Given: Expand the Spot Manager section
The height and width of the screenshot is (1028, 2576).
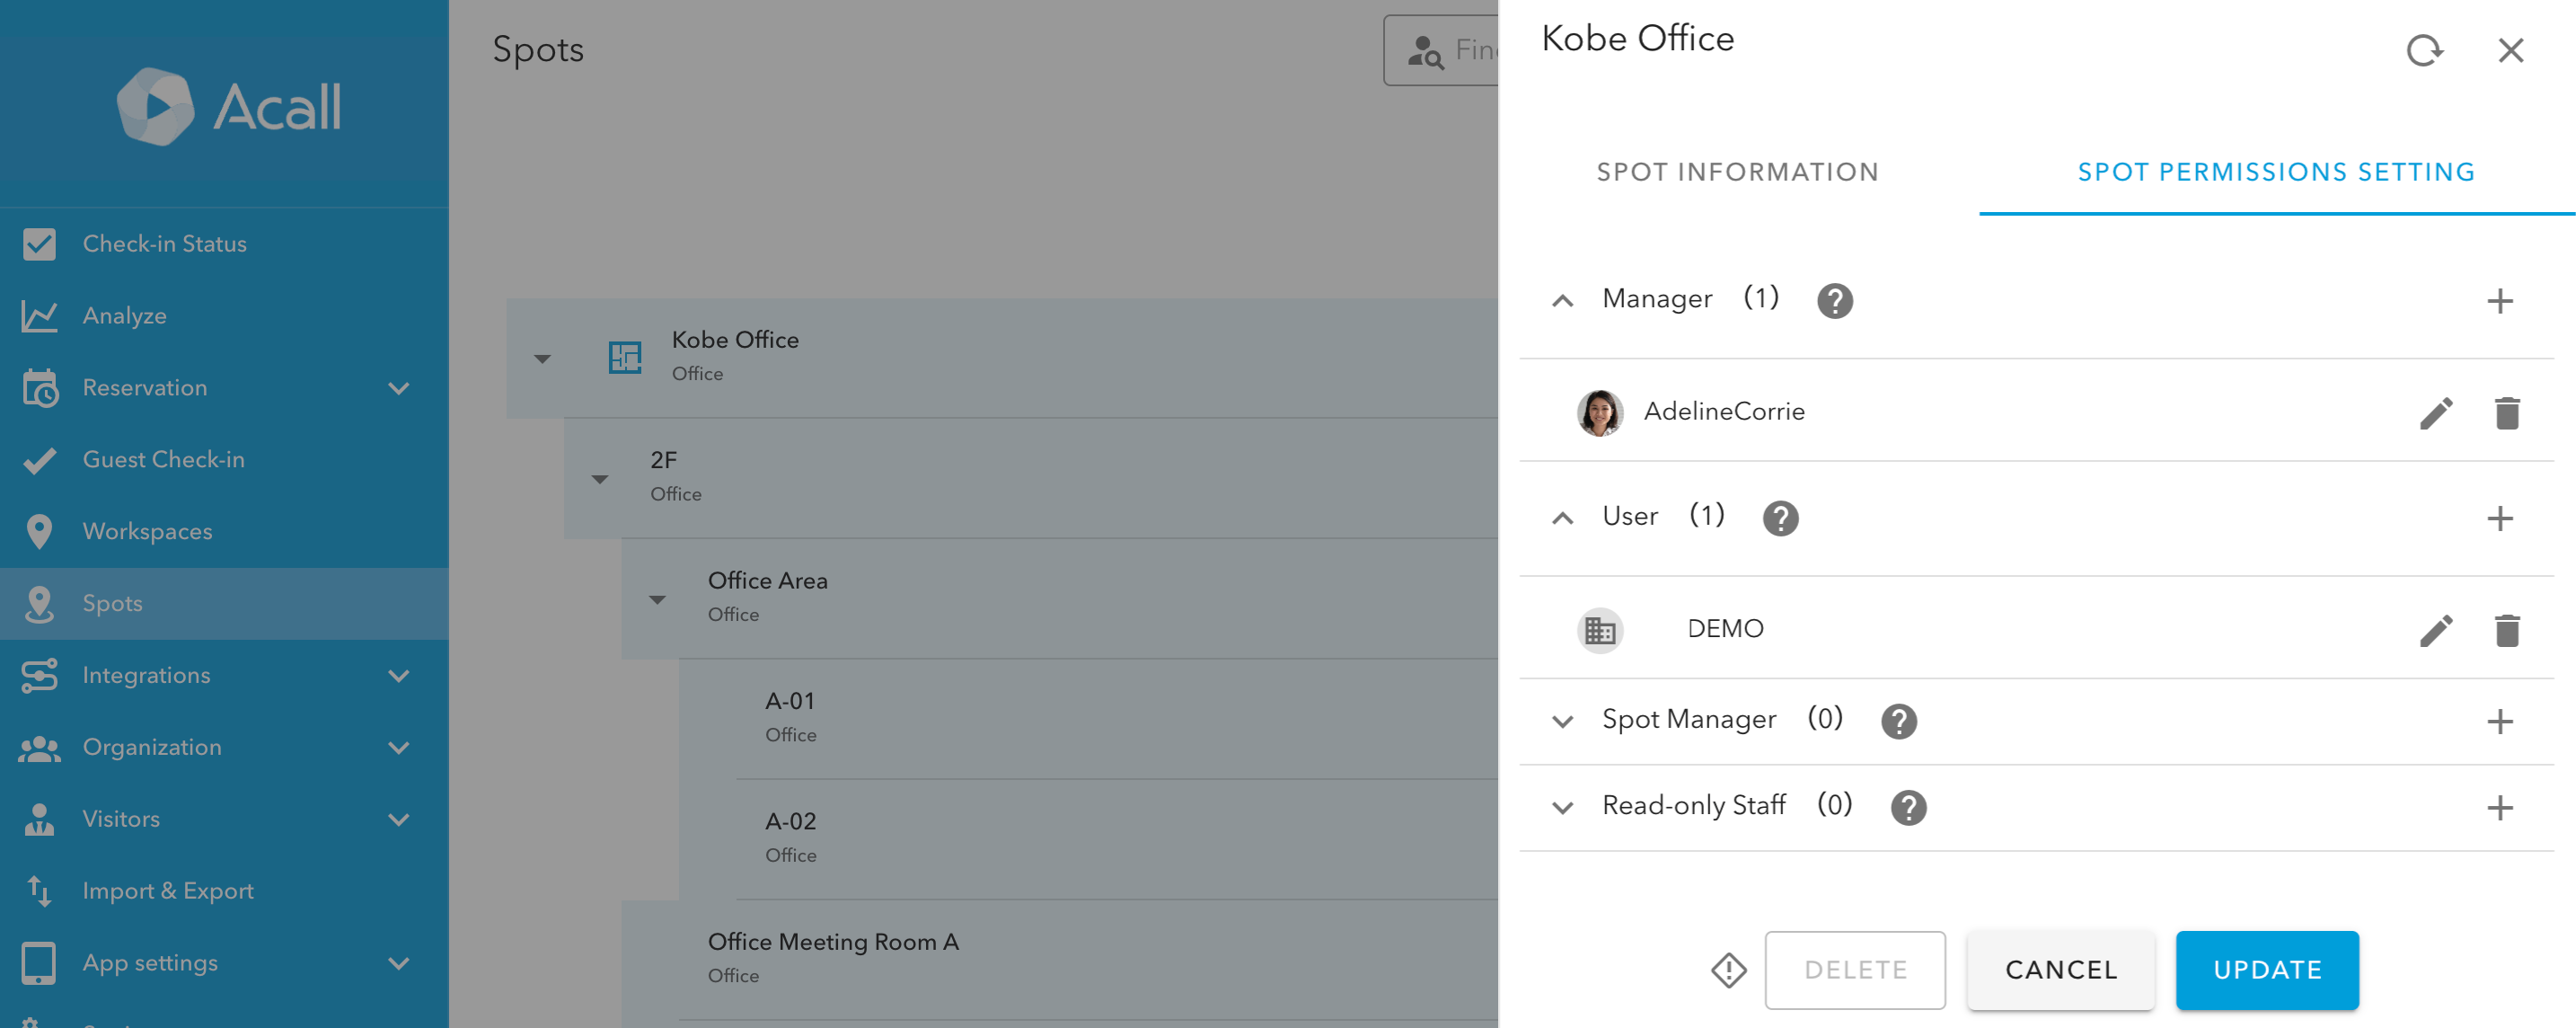Looking at the screenshot, I should click(x=1562, y=721).
